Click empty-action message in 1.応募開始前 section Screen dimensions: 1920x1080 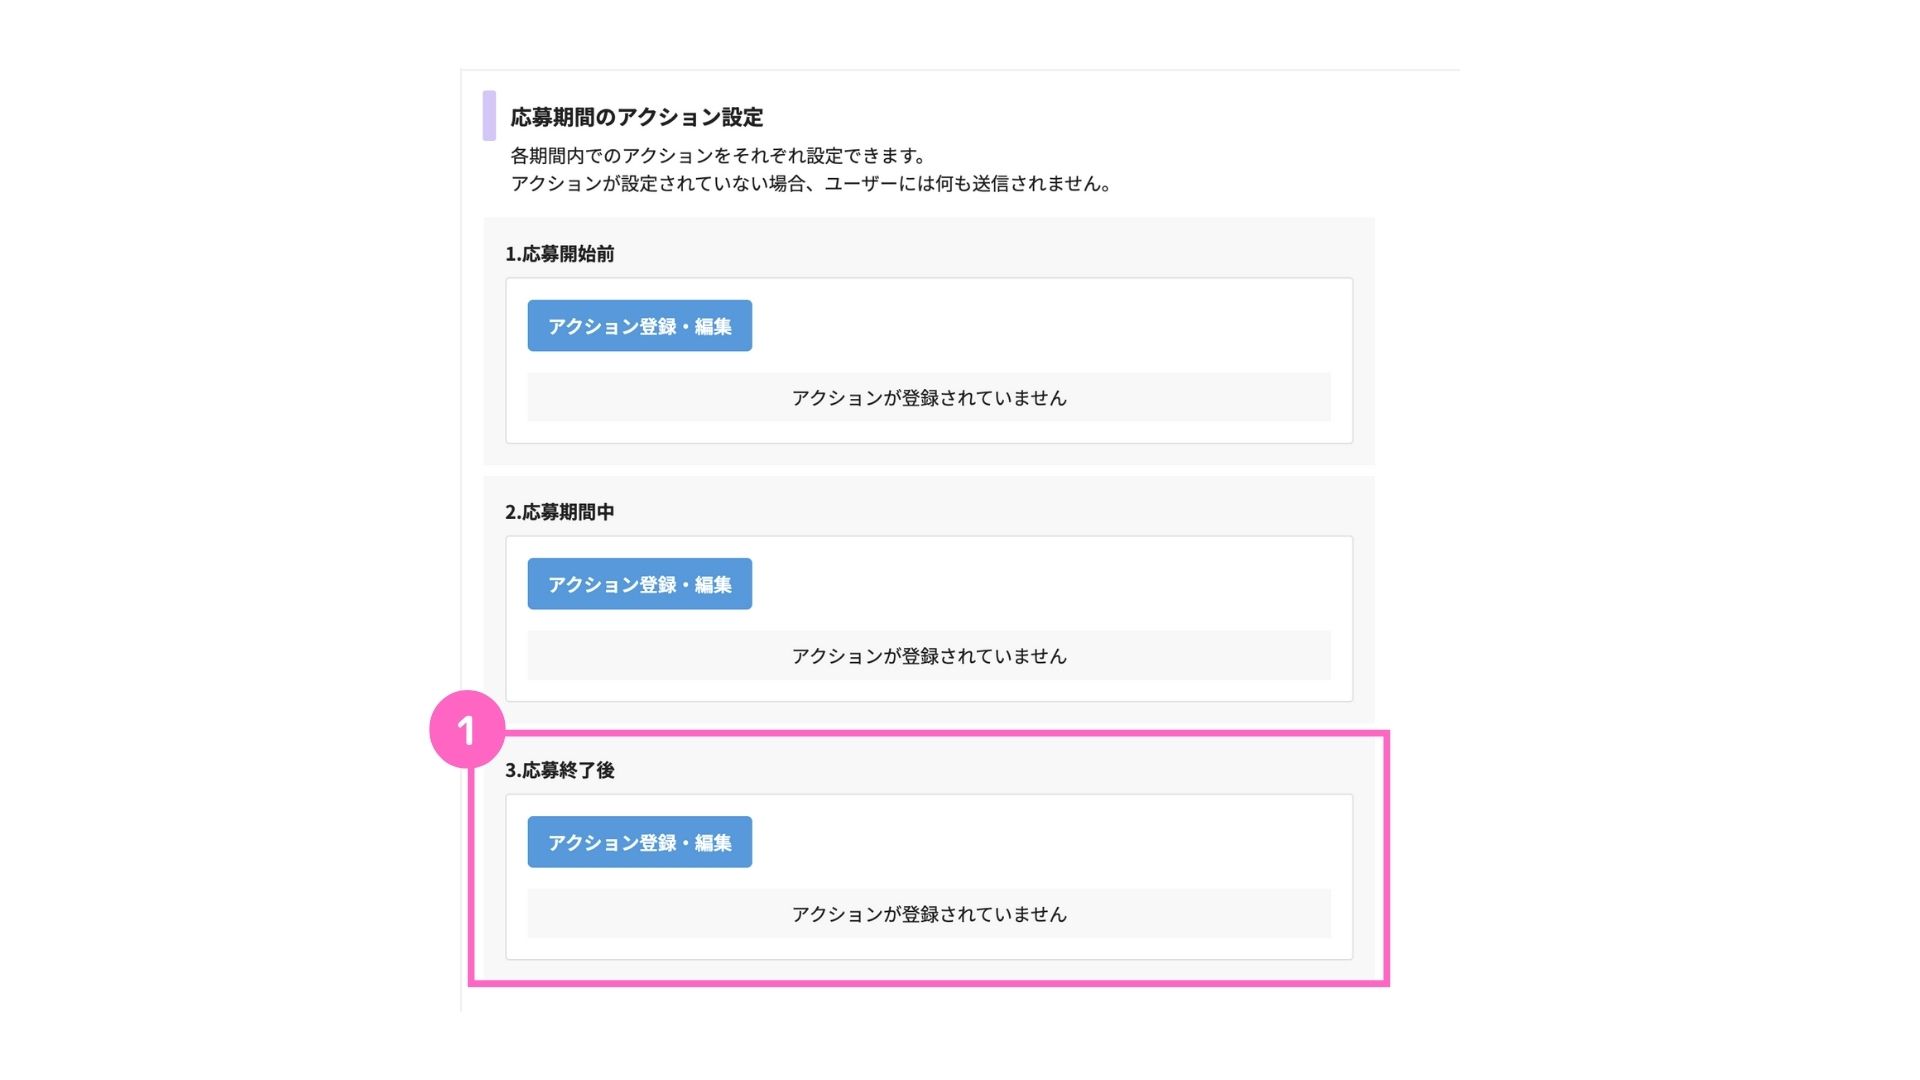pyautogui.click(x=929, y=397)
